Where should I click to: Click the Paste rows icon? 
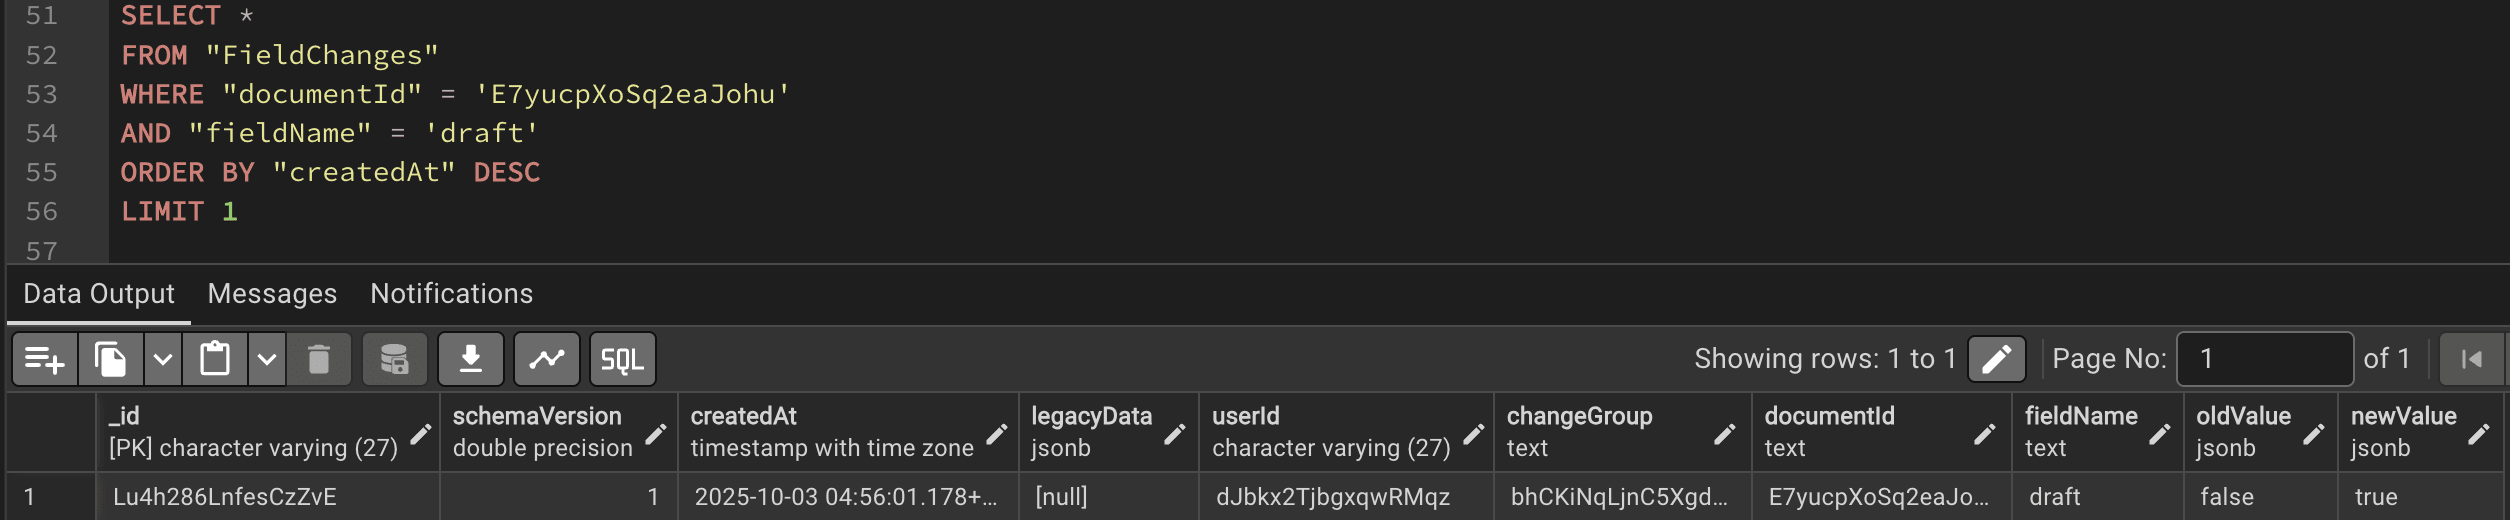point(215,359)
